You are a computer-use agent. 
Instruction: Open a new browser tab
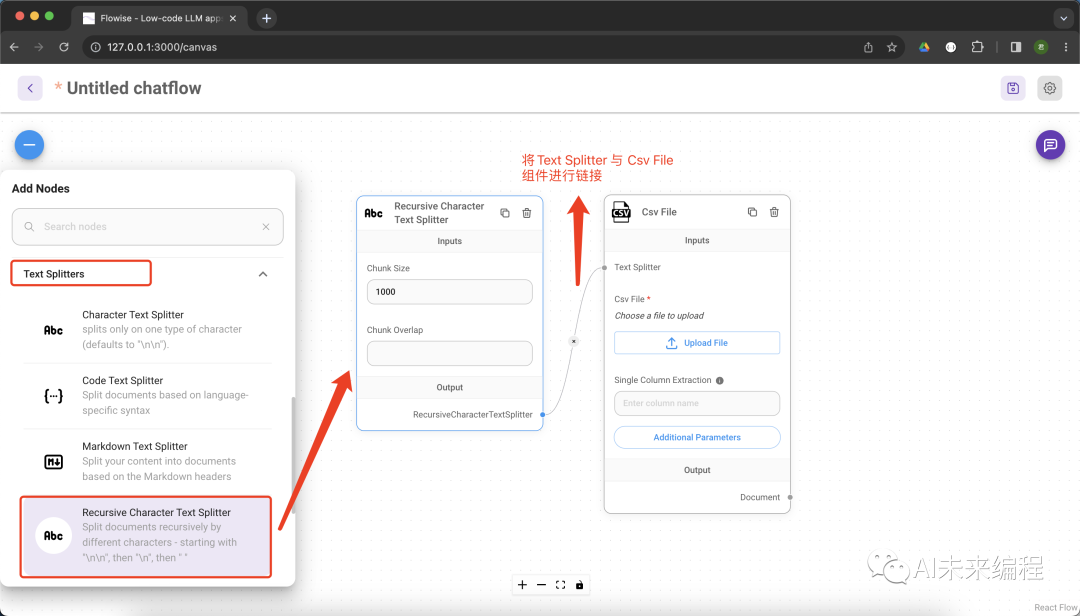point(267,19)
